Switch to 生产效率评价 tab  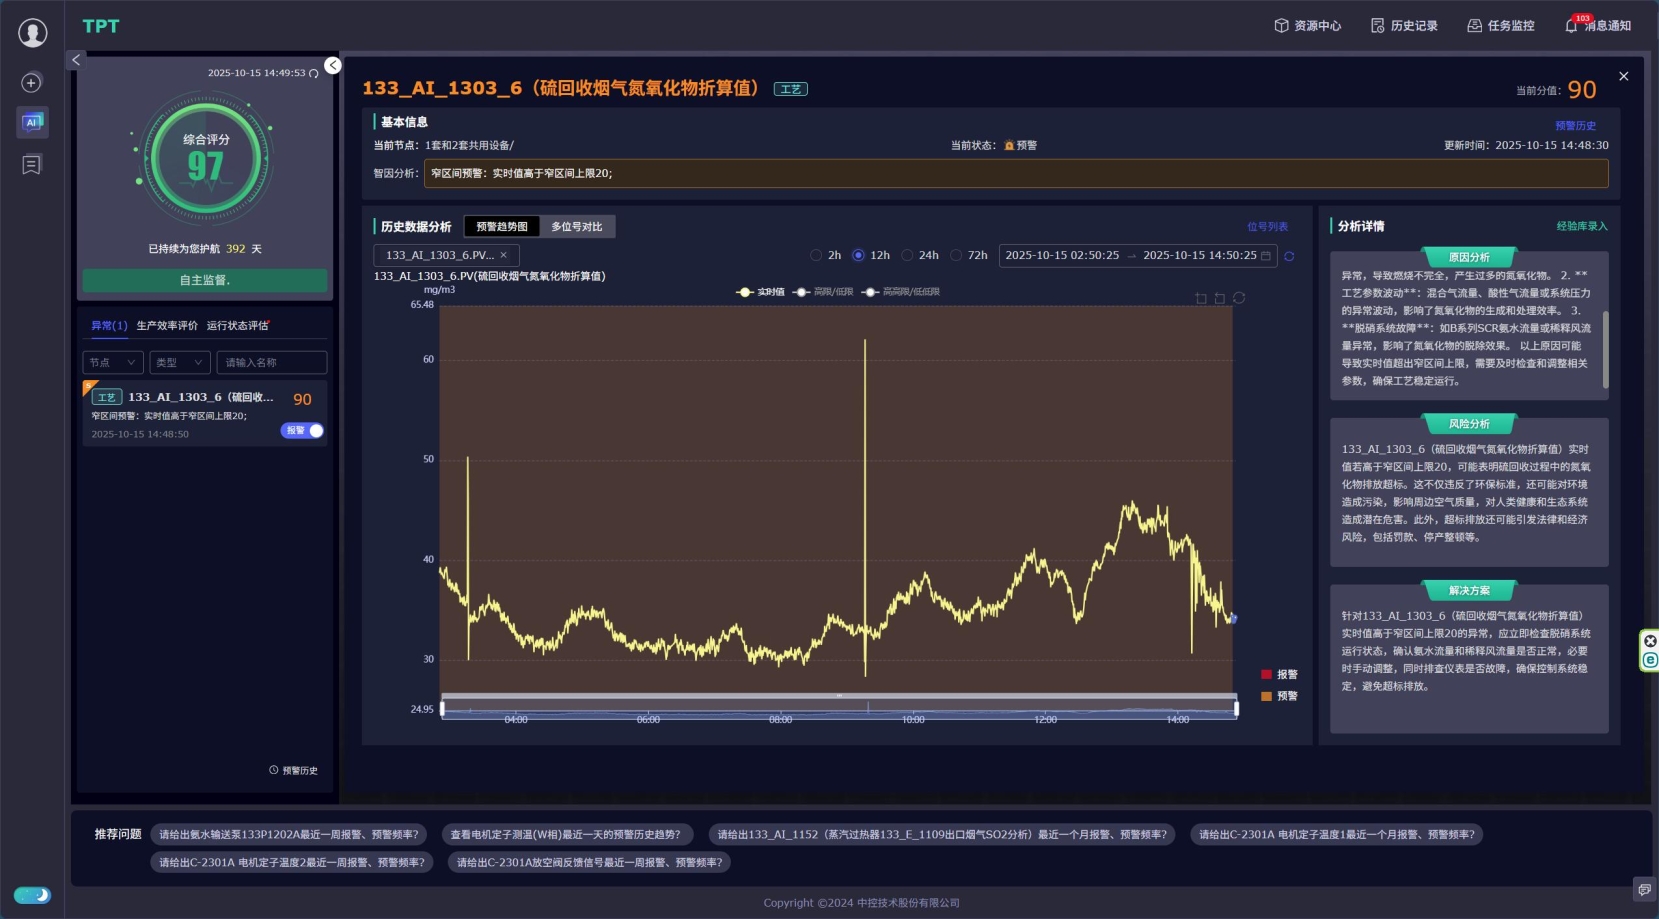pyautogui.click(x=167, y=326)
